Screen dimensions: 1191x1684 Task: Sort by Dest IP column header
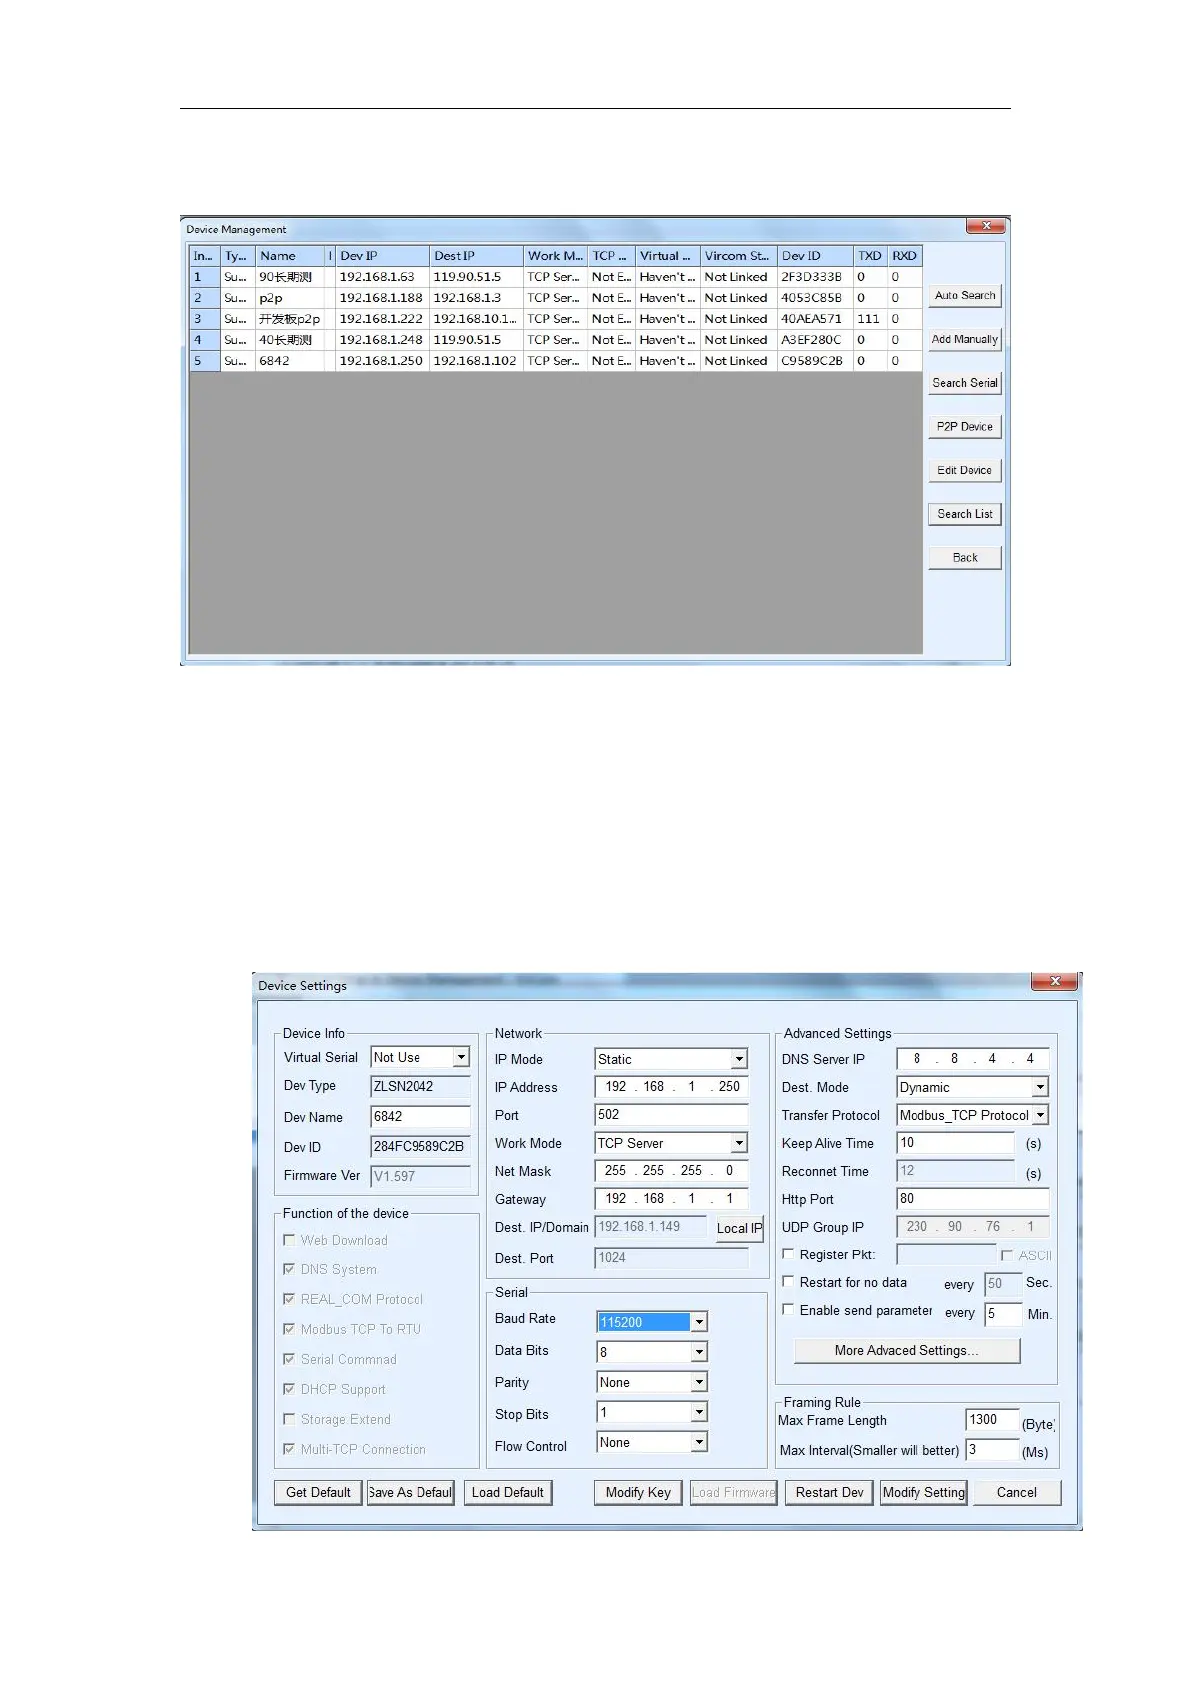476,256
